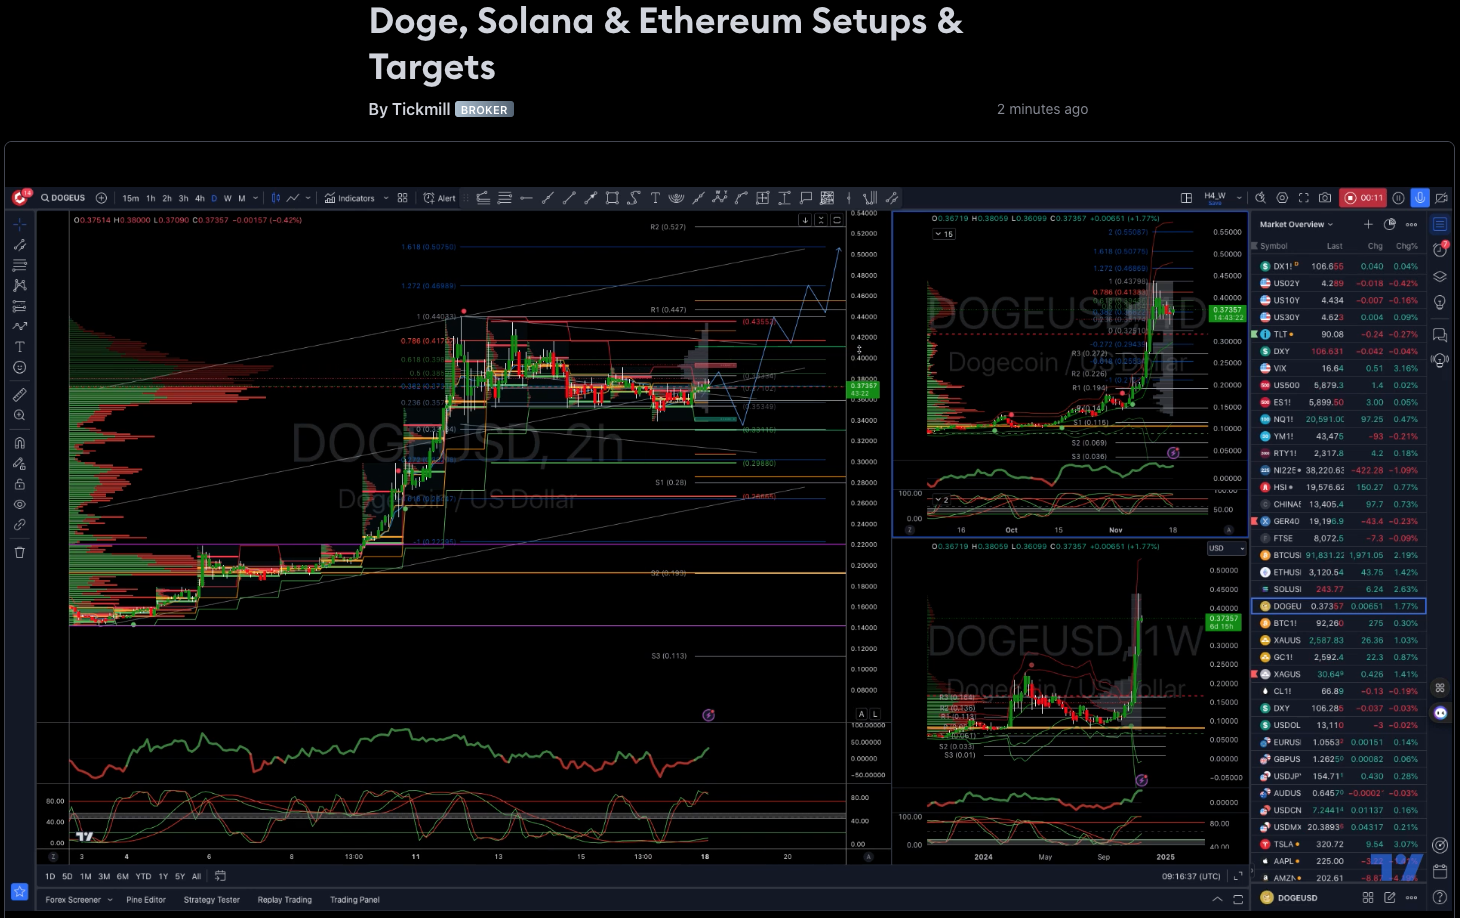Select the callout note tool in top toolbar
Viewport: 1460px width, 918px height.
(x=806, y=198)
